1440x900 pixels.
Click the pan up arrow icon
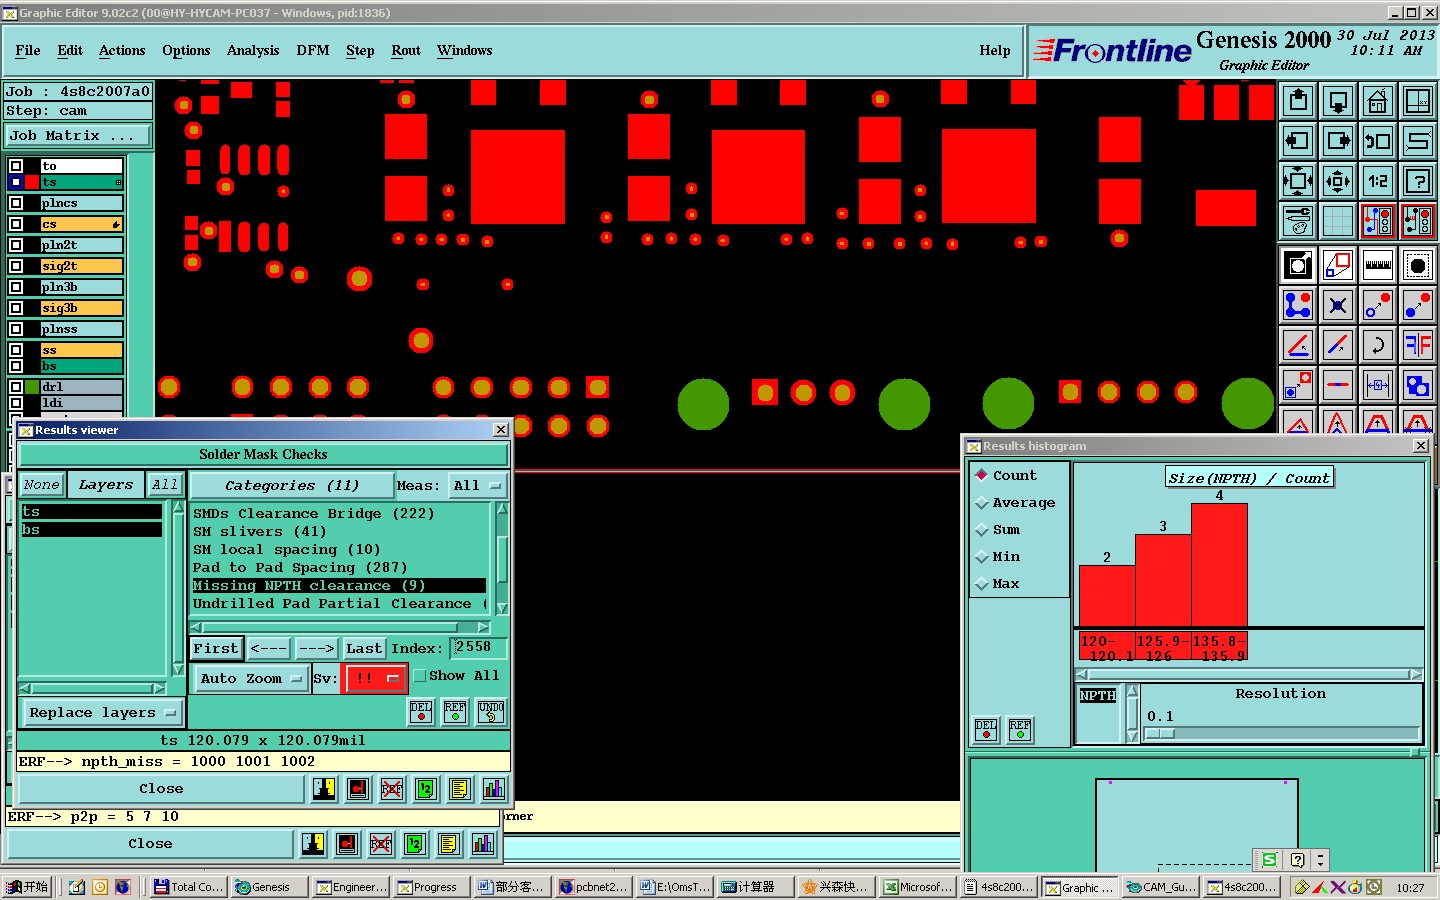pos(1298,101)
